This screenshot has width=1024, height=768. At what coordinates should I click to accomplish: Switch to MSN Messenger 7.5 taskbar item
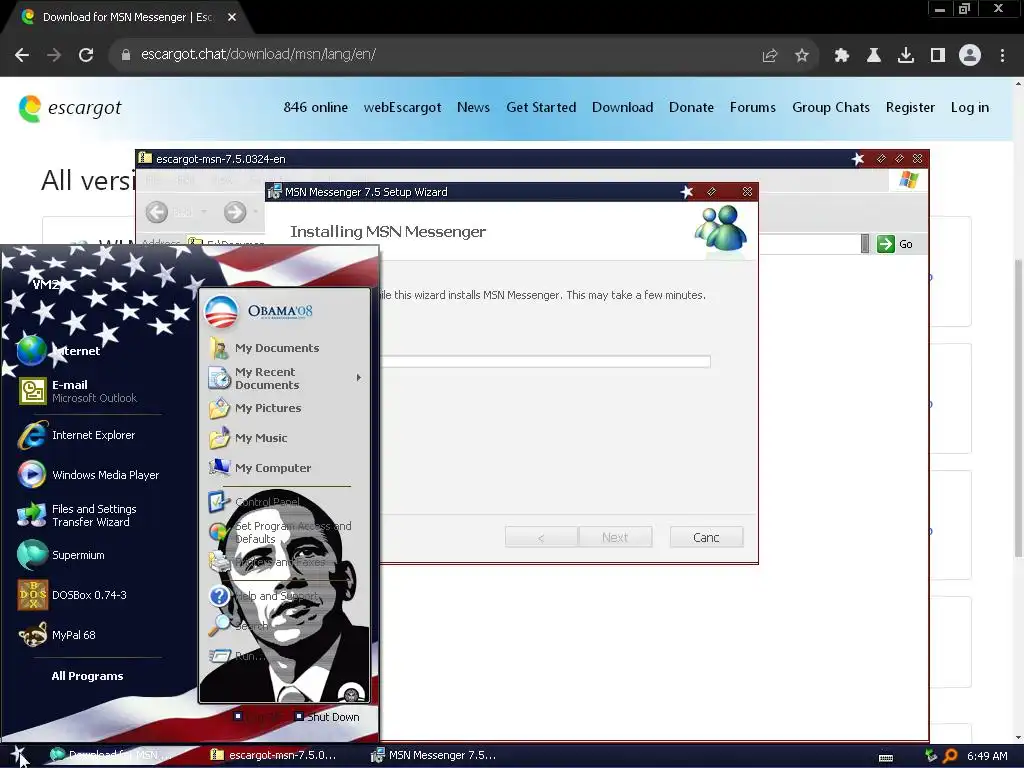tap(434, 755)
